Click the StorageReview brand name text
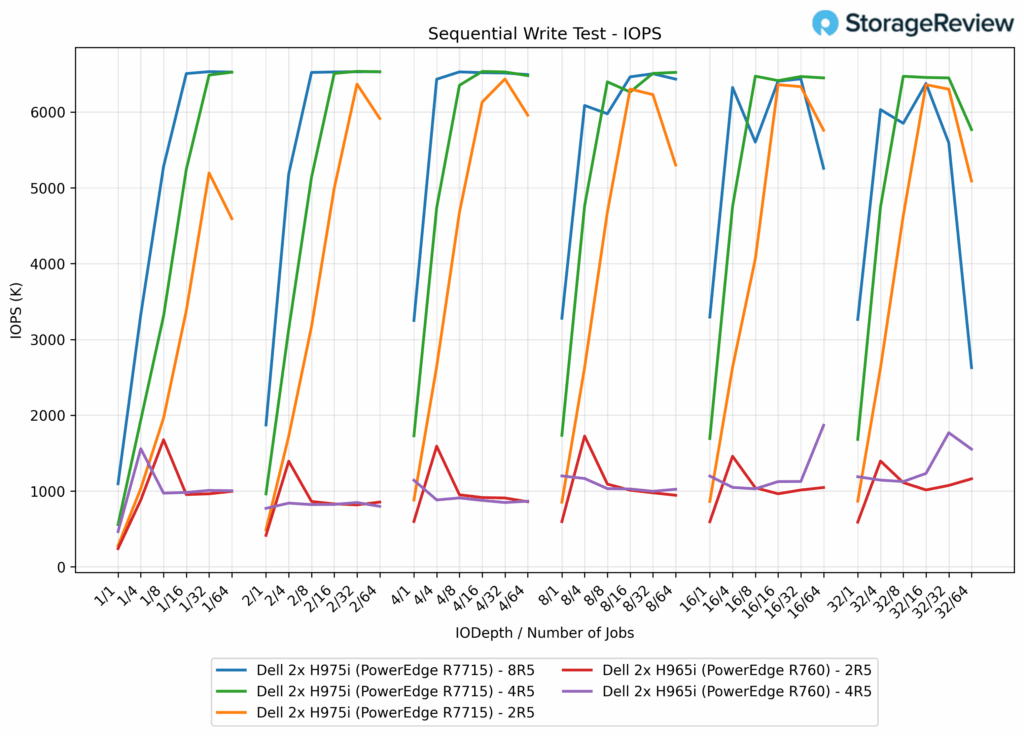Image resolution: width=1024 pixels, height=736 pixels. [x=920, y=23]
